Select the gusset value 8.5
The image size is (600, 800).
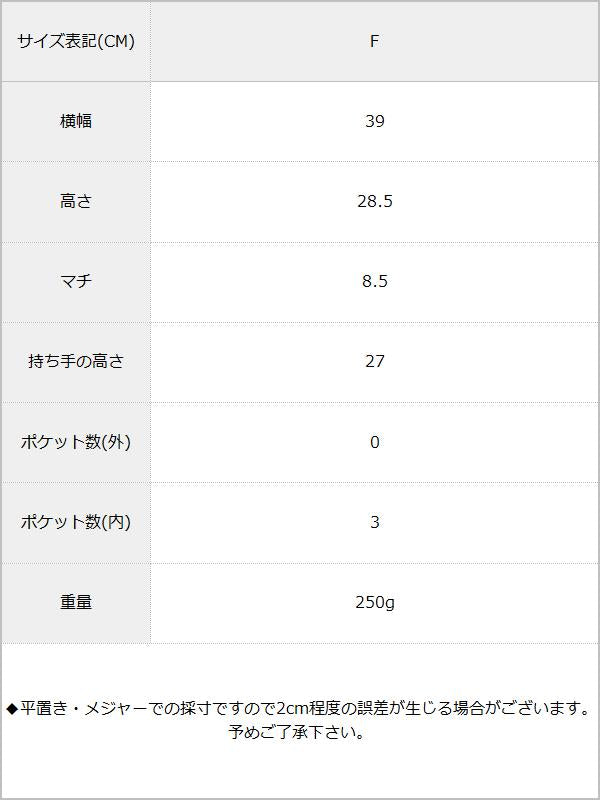(375, 281)
